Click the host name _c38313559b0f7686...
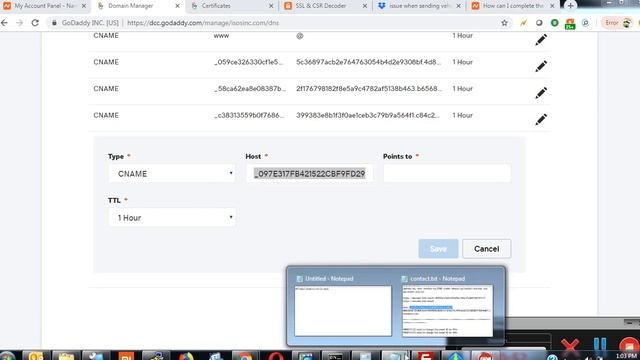 pyautogui.click(x=249, y=115)
